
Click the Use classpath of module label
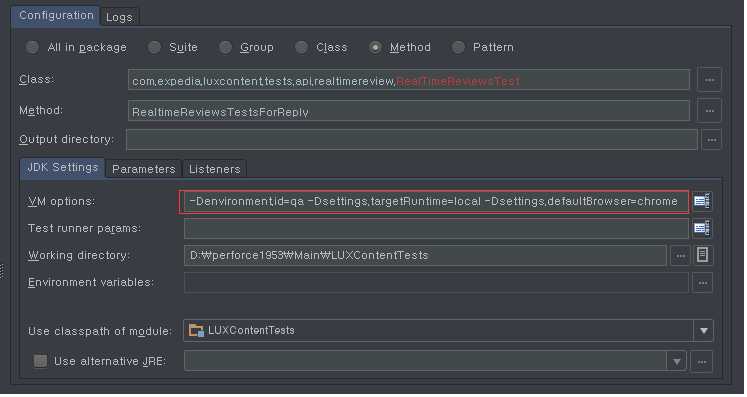[100, 331]
